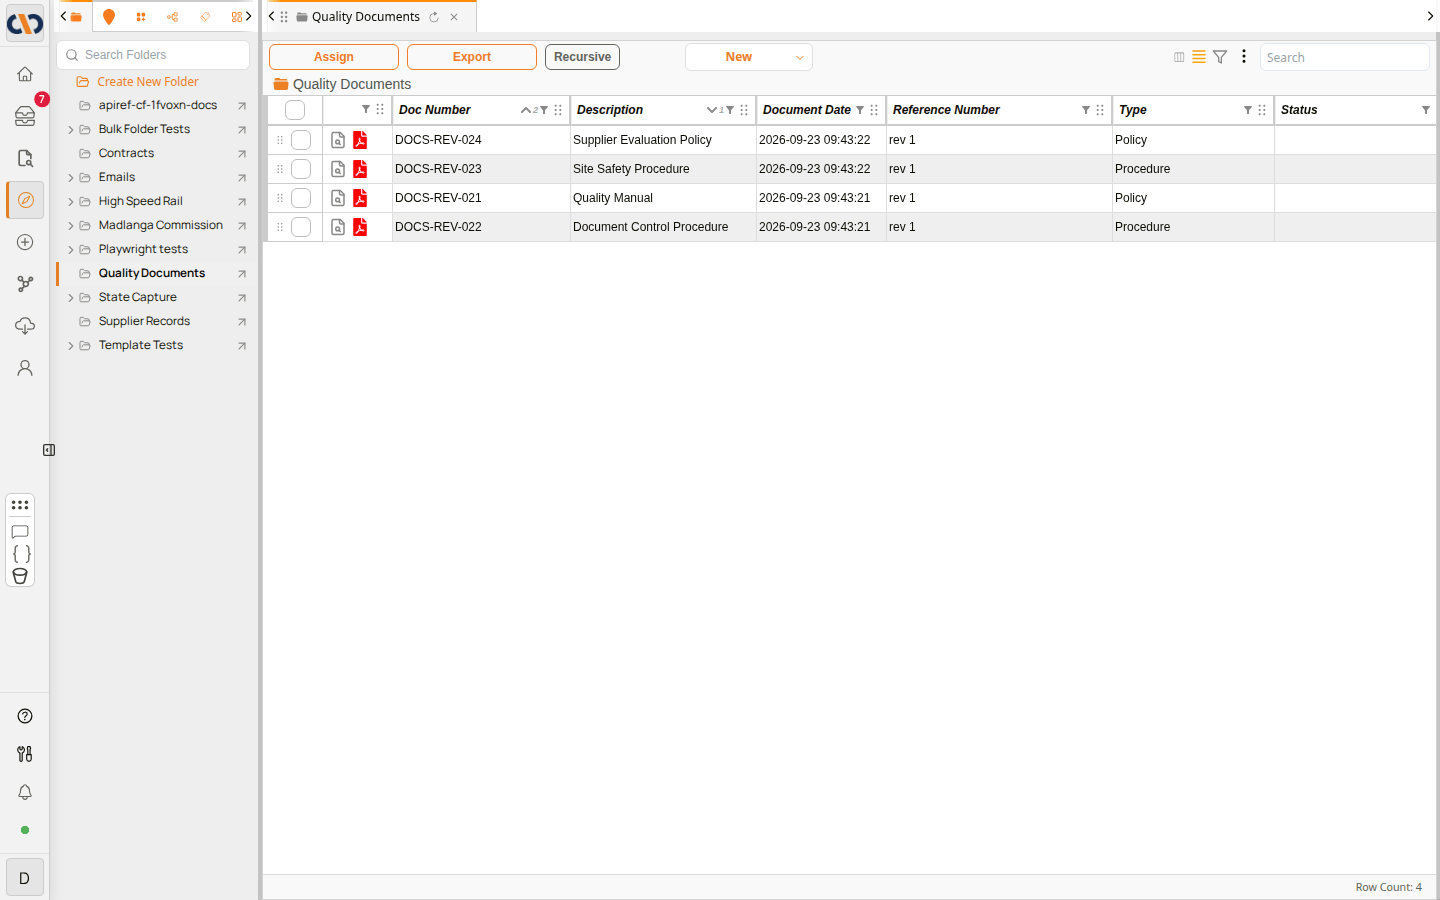The width and height of the screenshot is (1440, 900).
Task: Open the notifications bell icon
Action: 25,792
